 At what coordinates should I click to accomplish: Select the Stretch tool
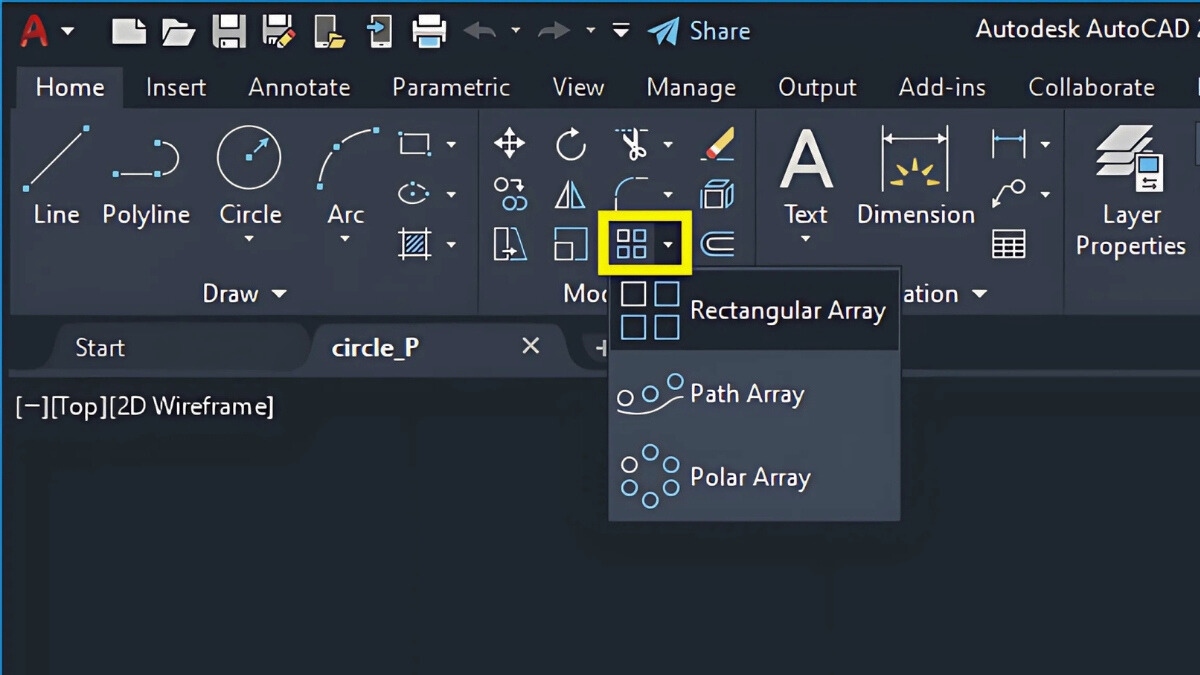tap(510, 244)
